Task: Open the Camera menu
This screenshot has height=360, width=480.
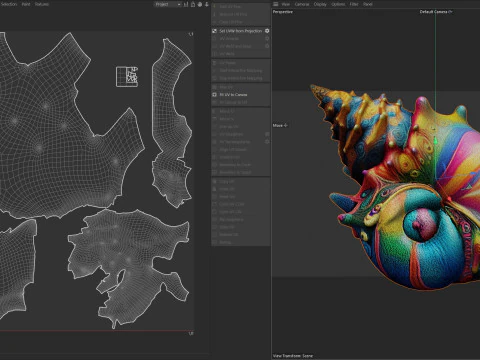Action: click(302, 4)
